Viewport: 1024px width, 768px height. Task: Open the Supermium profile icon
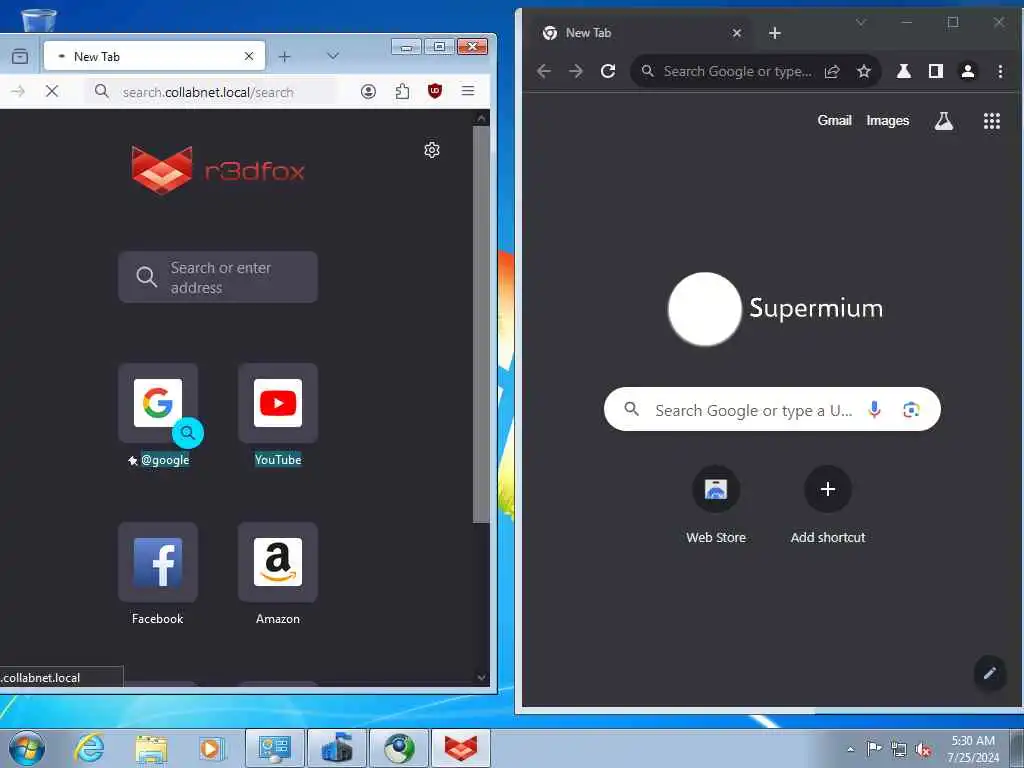968,71
